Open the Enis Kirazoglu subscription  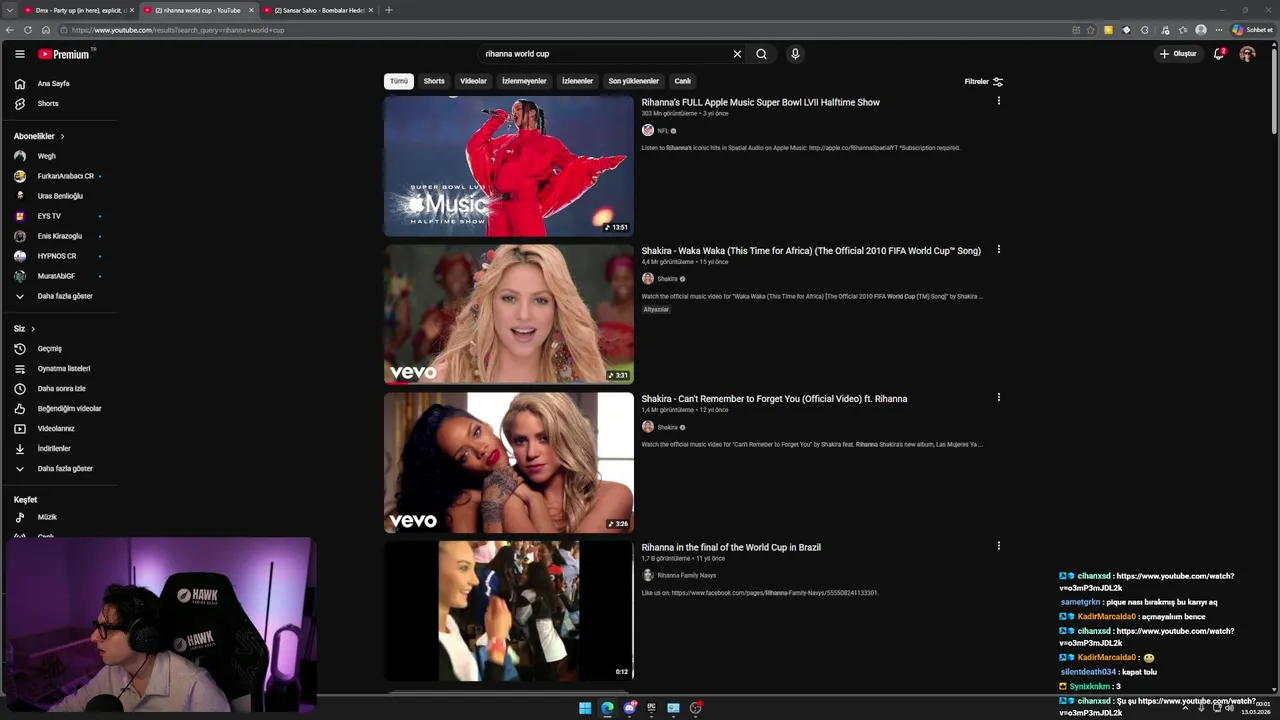point(60,236)
